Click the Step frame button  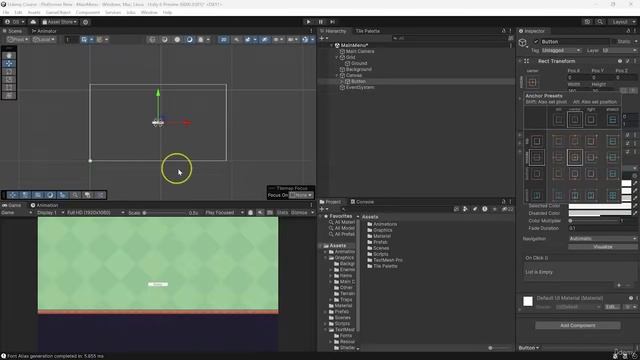pos(333,22)
